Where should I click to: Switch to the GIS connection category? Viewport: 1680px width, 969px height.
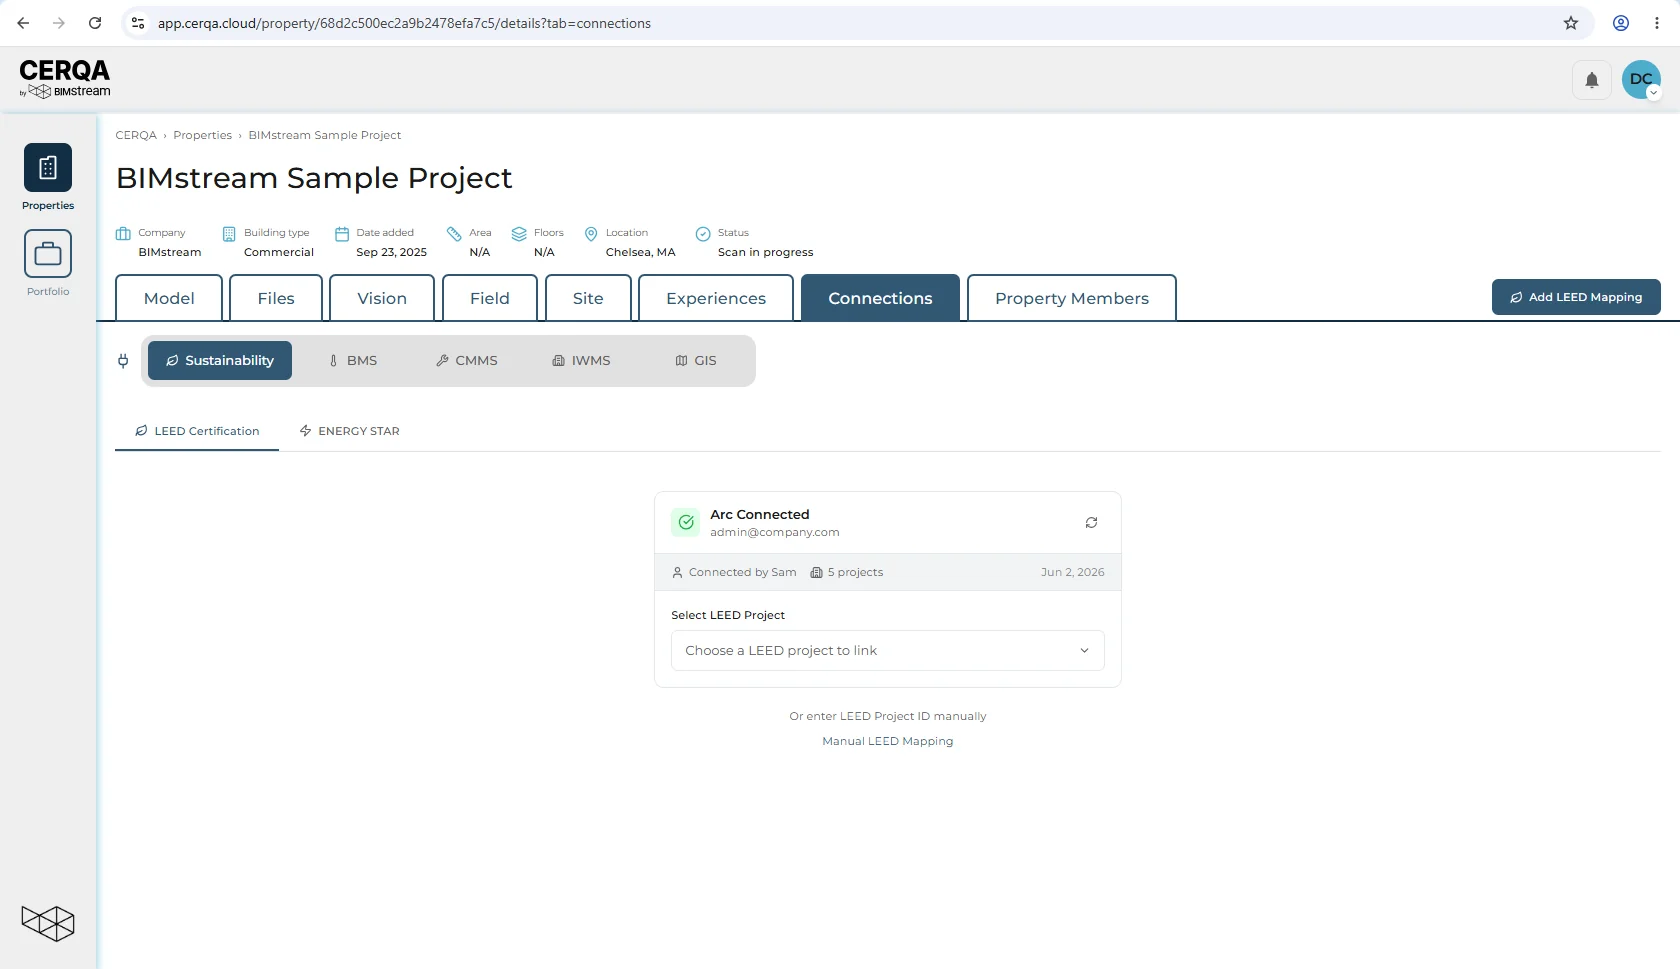[696, 361]
